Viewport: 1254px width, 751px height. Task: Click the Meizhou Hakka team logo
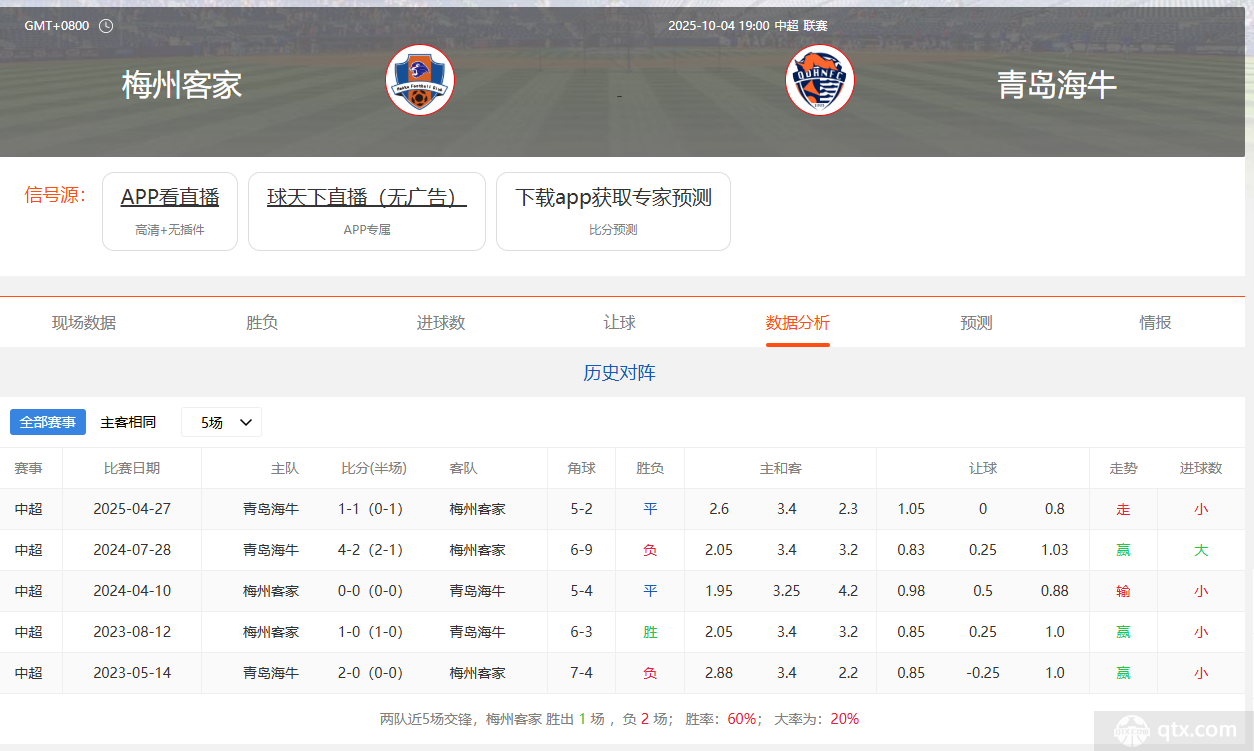point(420,80)
